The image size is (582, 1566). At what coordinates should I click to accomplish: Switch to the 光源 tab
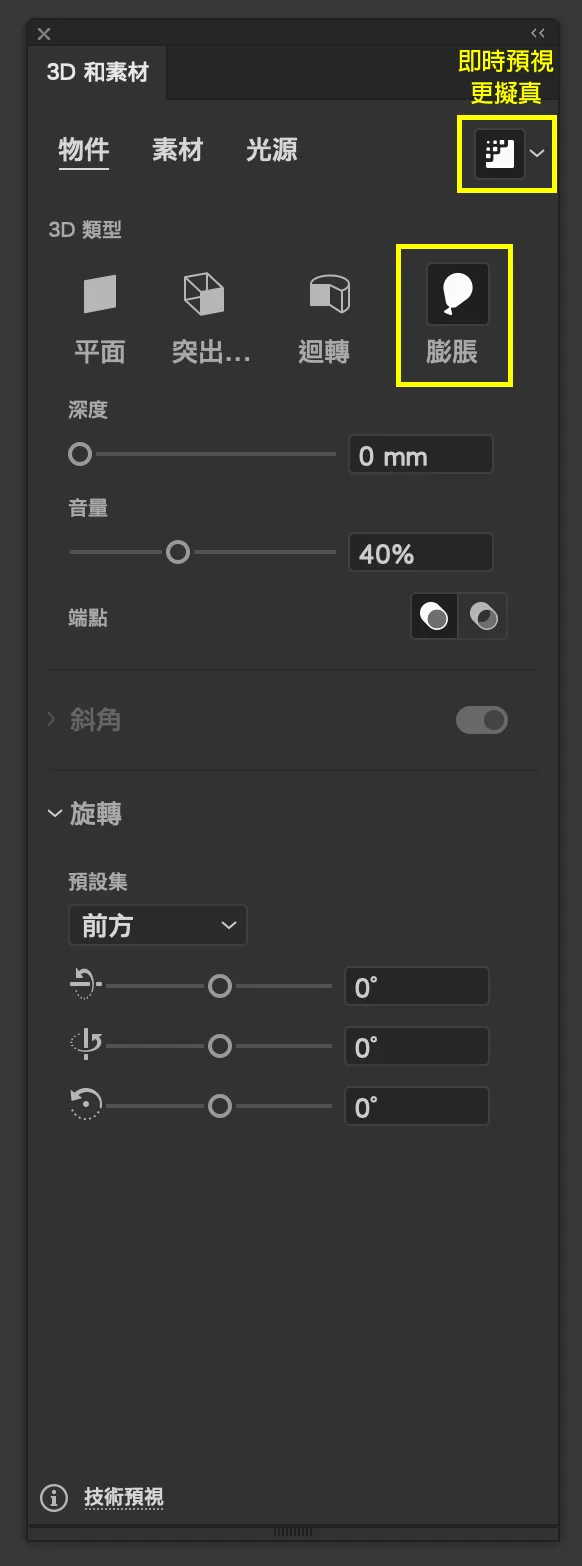[271, 150]
